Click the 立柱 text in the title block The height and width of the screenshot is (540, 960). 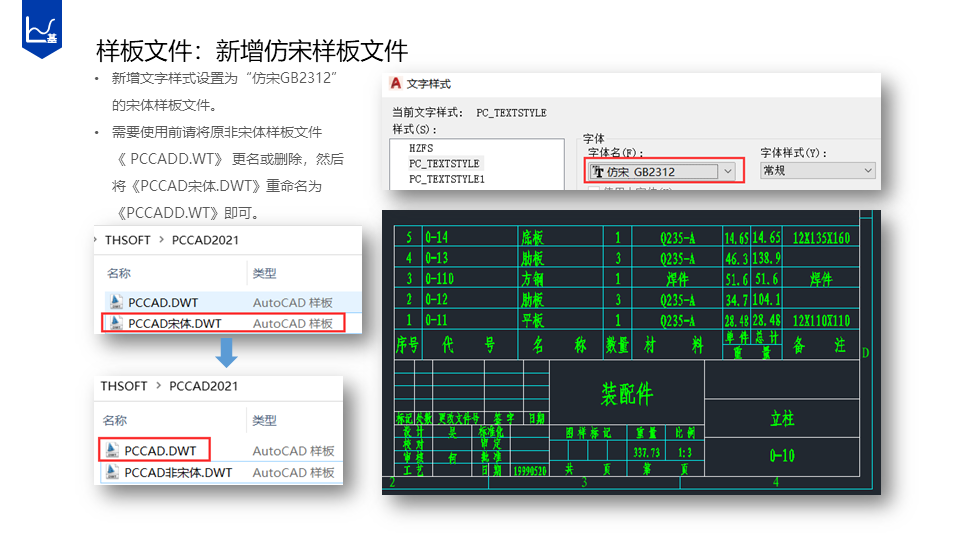[782, 418]
